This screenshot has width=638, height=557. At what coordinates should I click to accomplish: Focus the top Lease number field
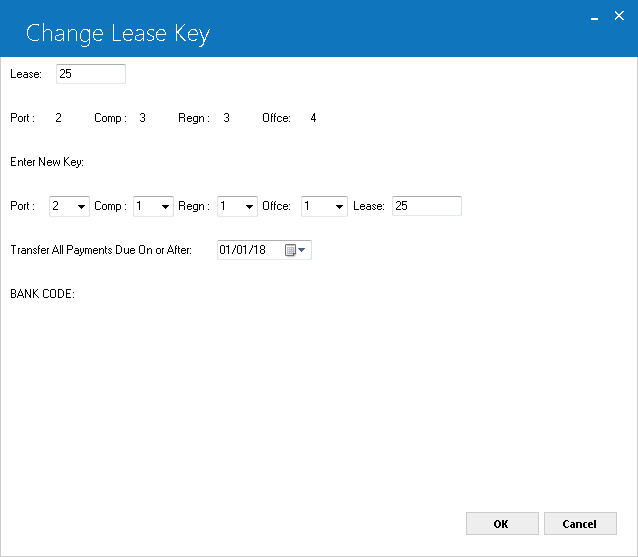[x=91, y=74]
